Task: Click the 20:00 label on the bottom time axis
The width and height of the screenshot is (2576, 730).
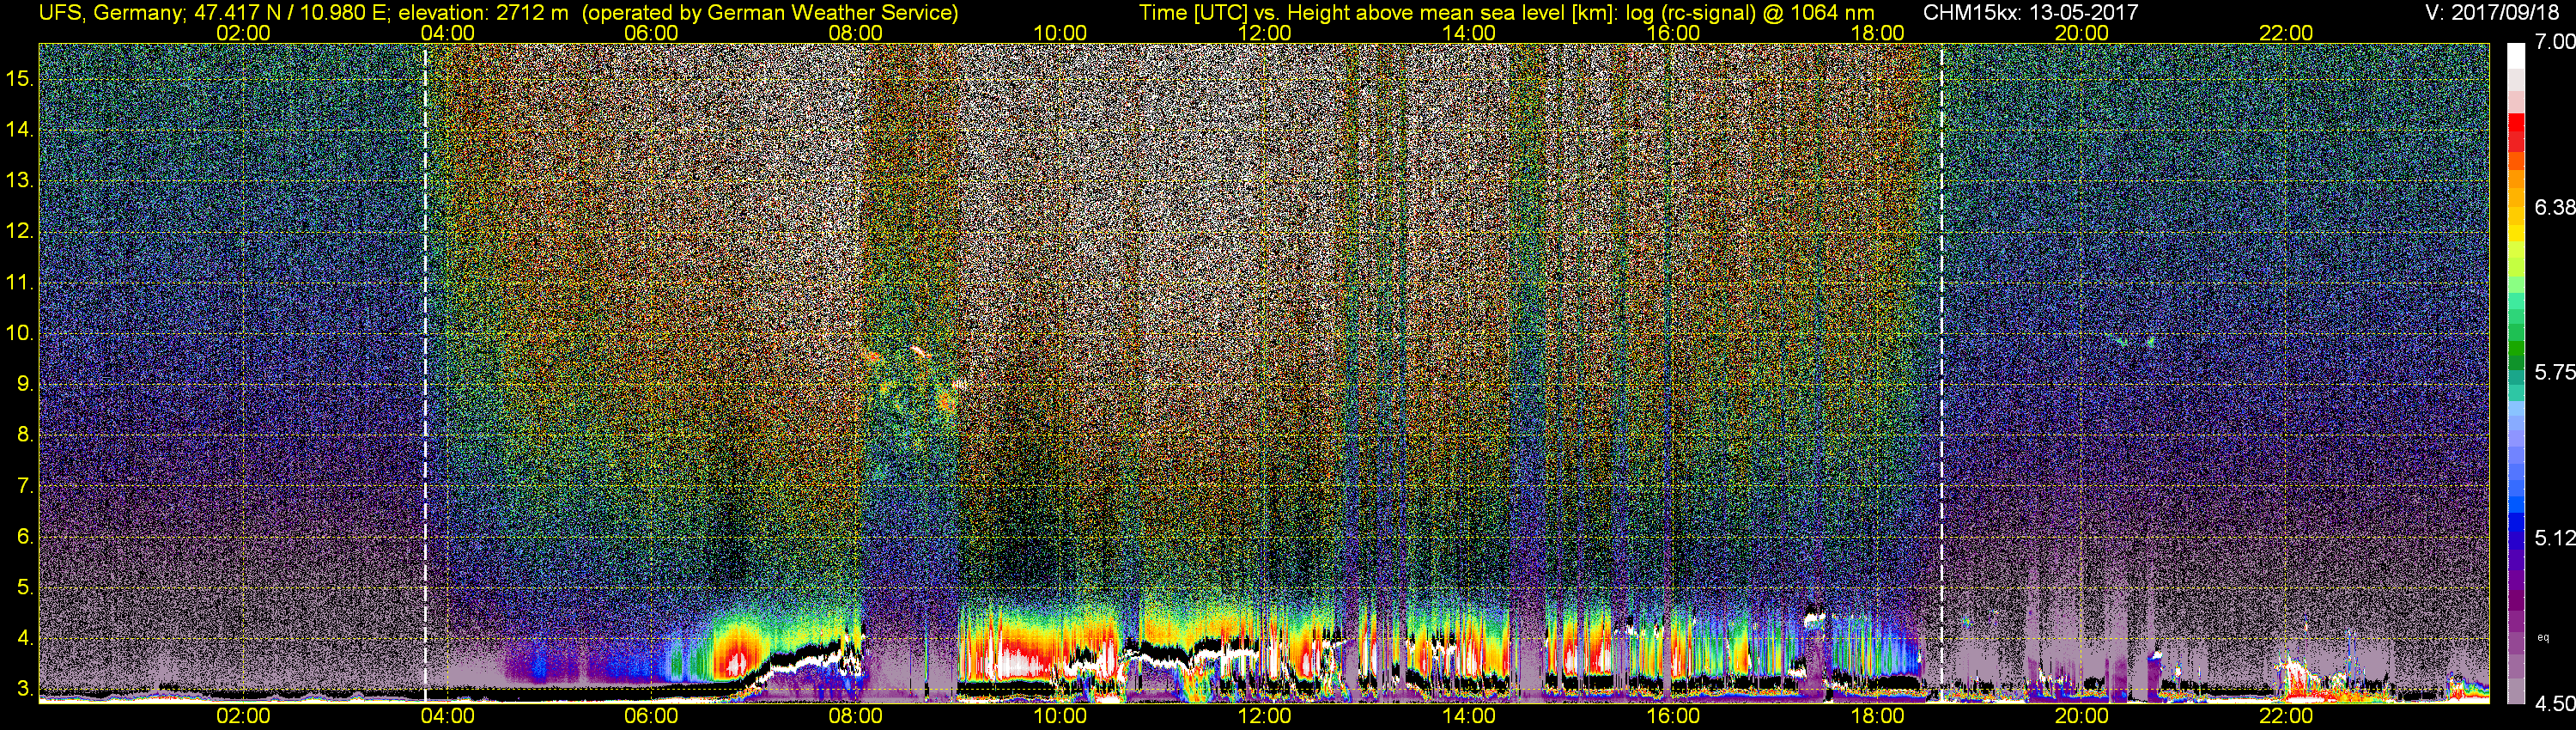Action: [x=2082, y=716]
